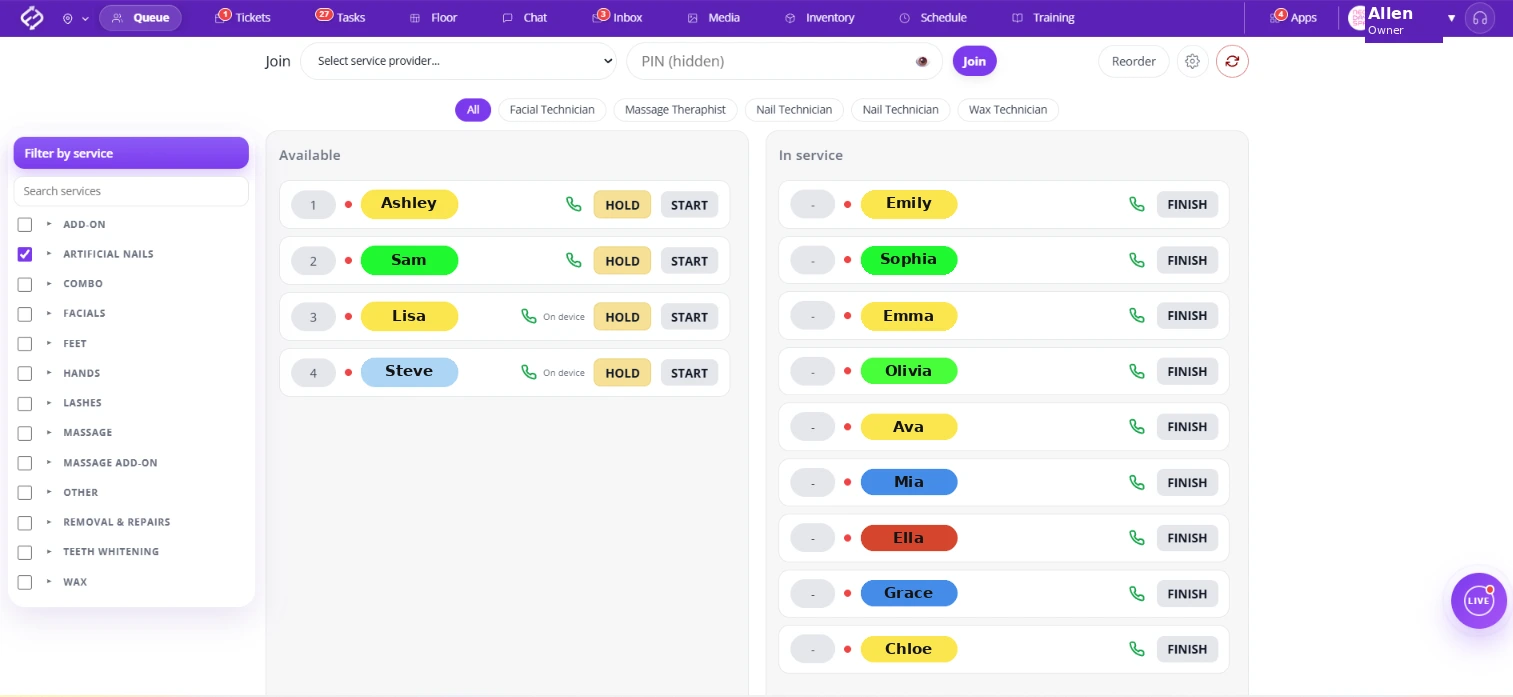Show the hidden PIN with eye icon
1513x697 pixels.
pyautogui.click(x=922, y=61)
